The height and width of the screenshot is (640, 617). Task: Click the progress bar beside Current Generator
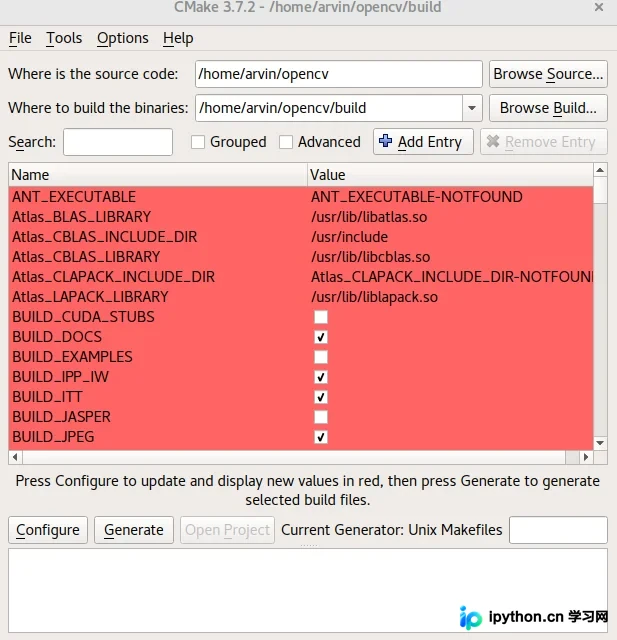tap(558, 530)
